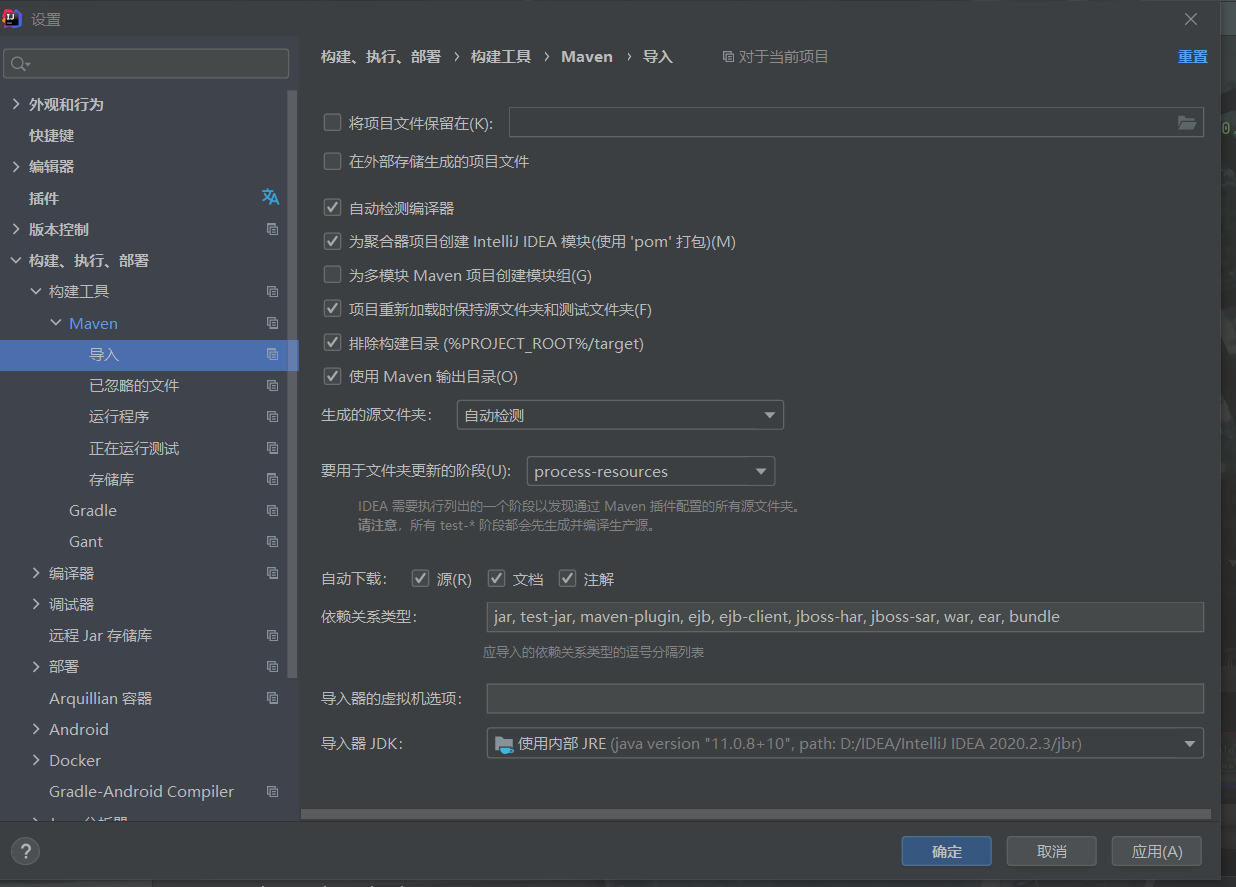This screenshot has width=1236, height=887.
Task: Expand the 调试器 tree node
Action: click(36, 604)
